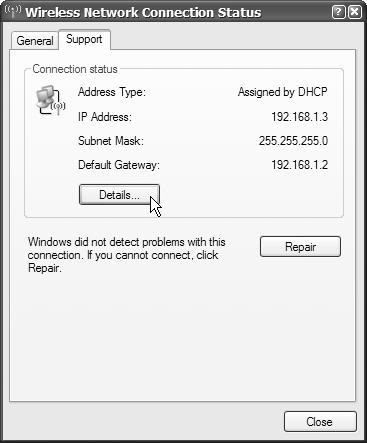367x443 pixels.
Task: Select the Support tab
Action: 84,39
